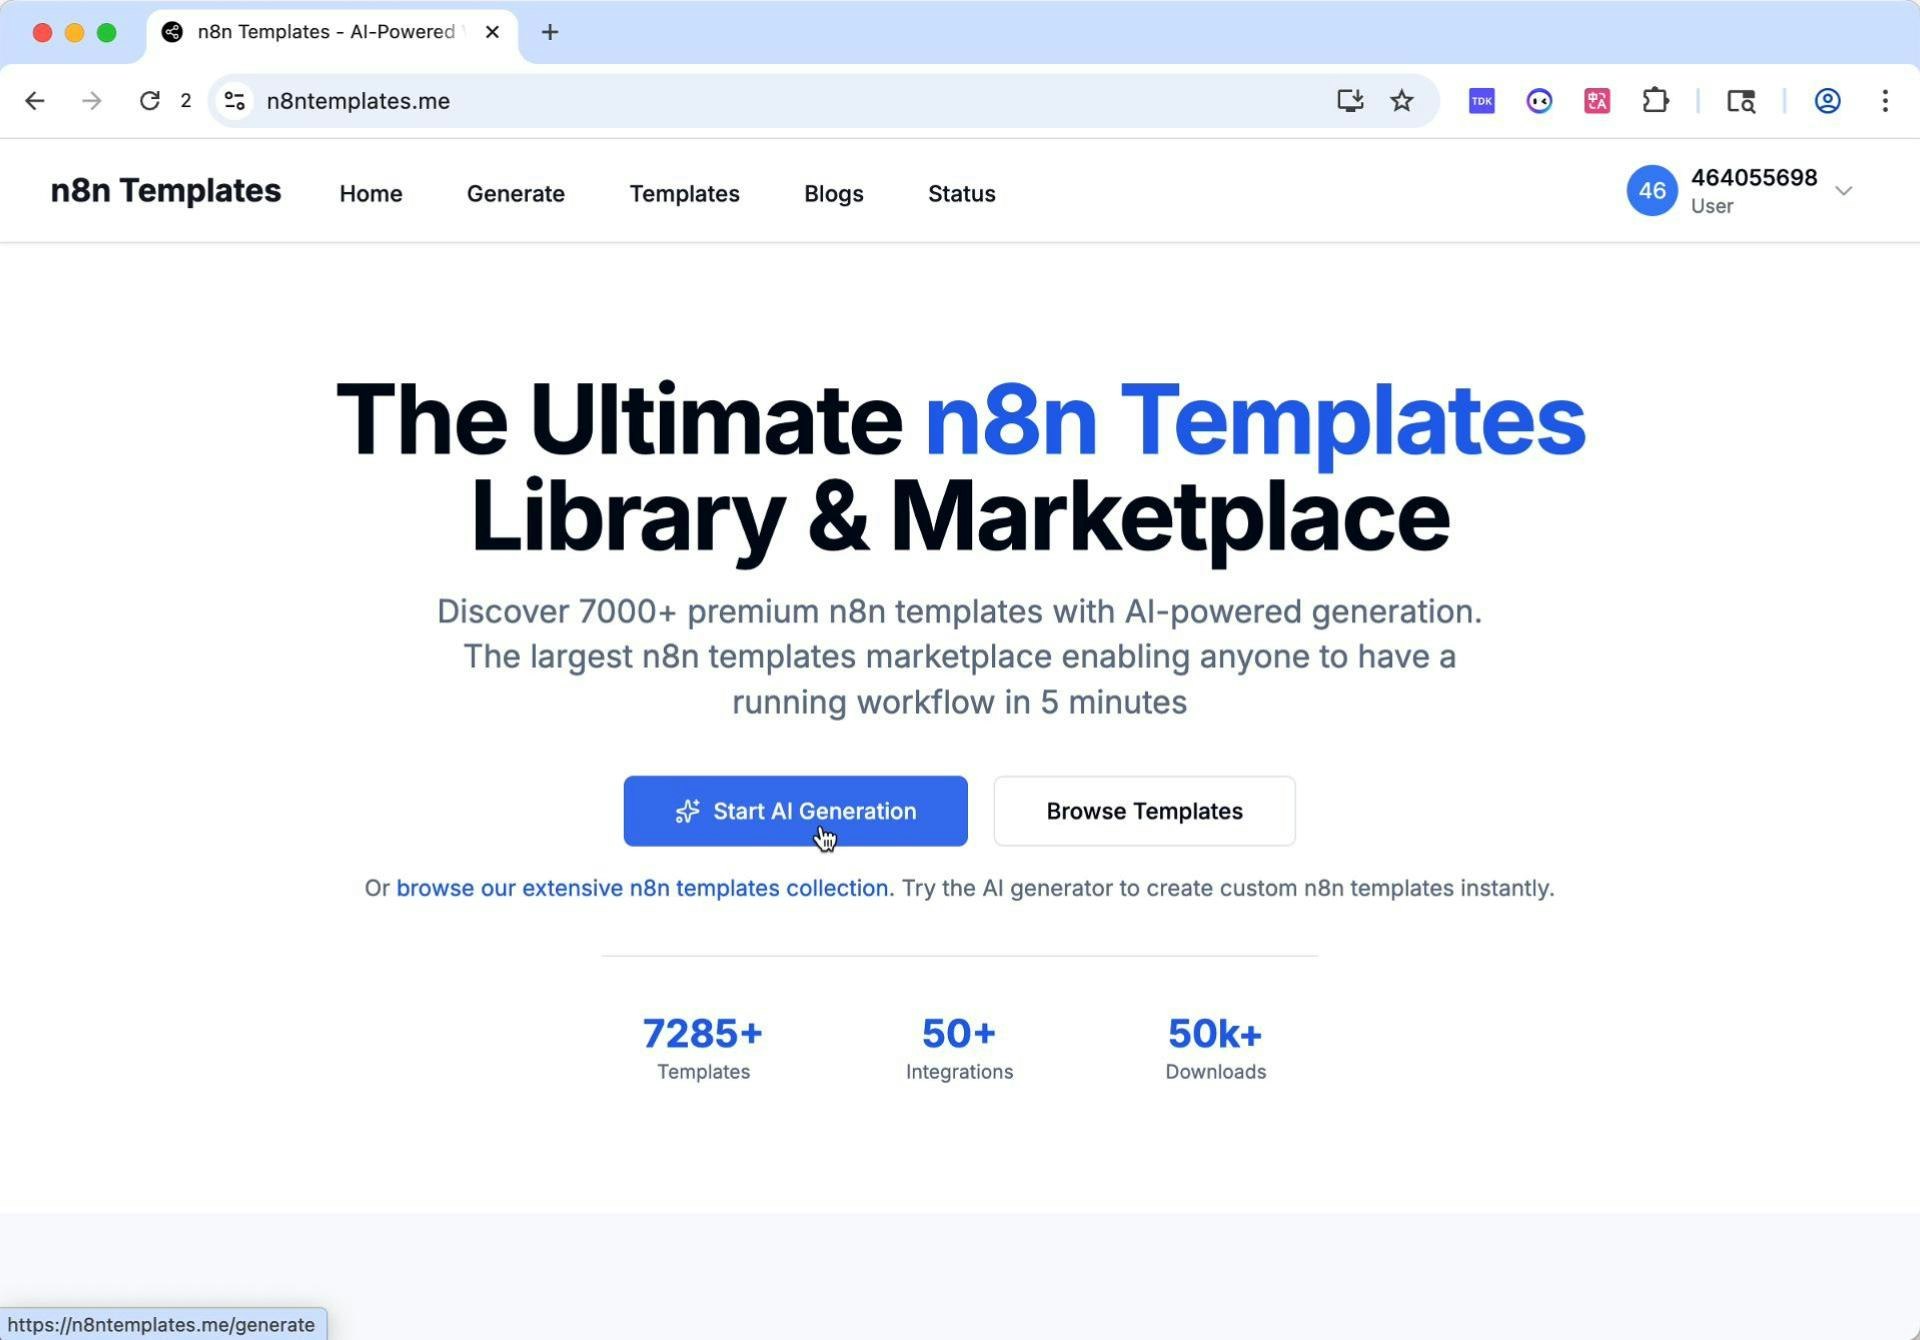Open the Chrome three-dot menu
Viewport: 1920px width, 1340px height.
pyautogui.click(x=1885, y=101)
